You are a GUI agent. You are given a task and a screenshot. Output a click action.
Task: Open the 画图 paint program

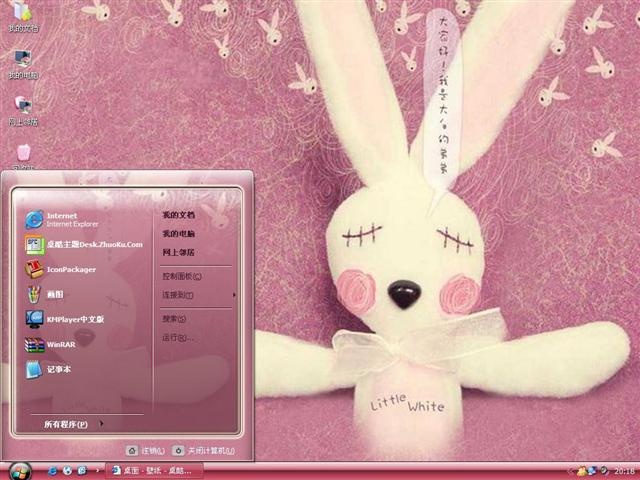tap(44, 294)
